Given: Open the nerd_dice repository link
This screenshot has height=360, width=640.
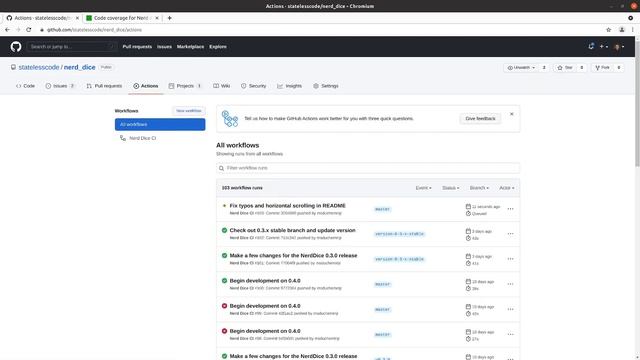Looking at the screenshot, I should [80, 67].
